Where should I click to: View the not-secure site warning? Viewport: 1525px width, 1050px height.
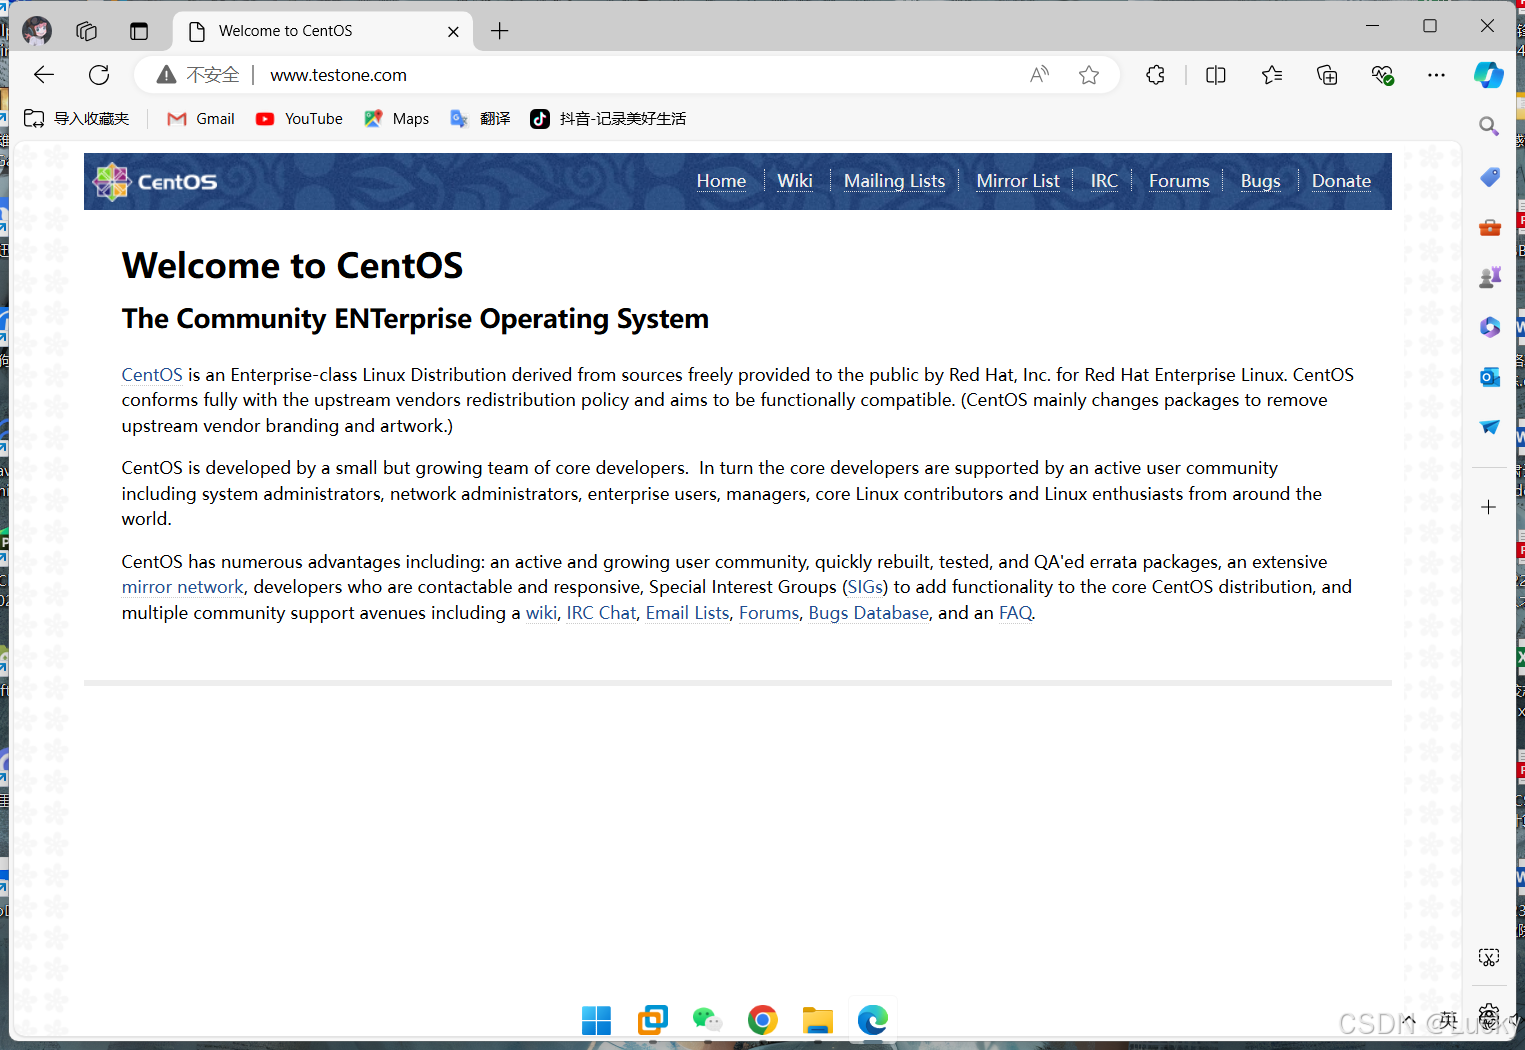[x=198, y=75]
